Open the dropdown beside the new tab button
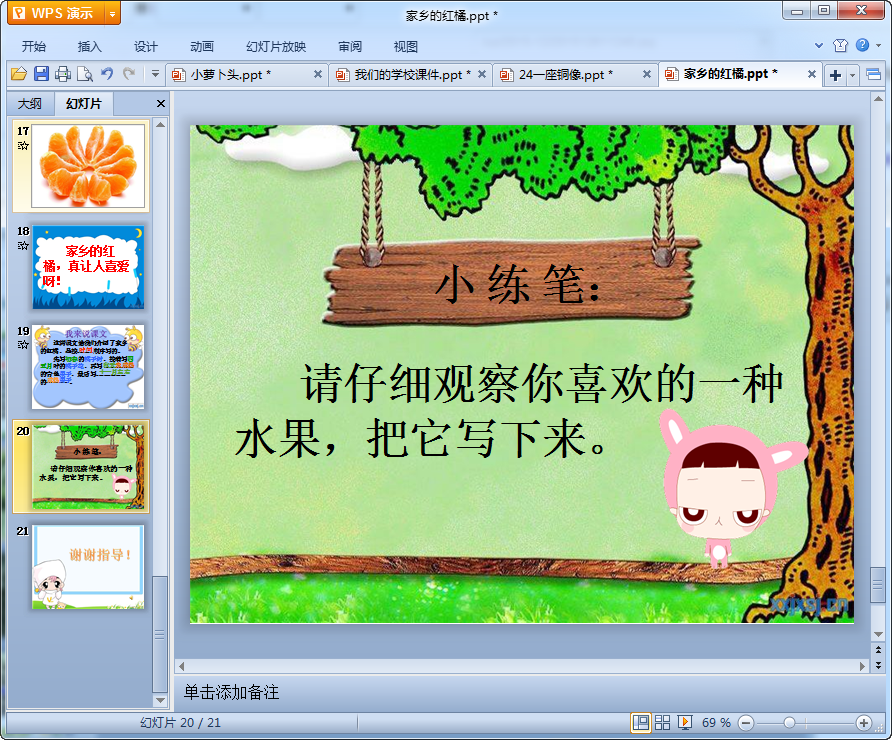 (853, 75)
